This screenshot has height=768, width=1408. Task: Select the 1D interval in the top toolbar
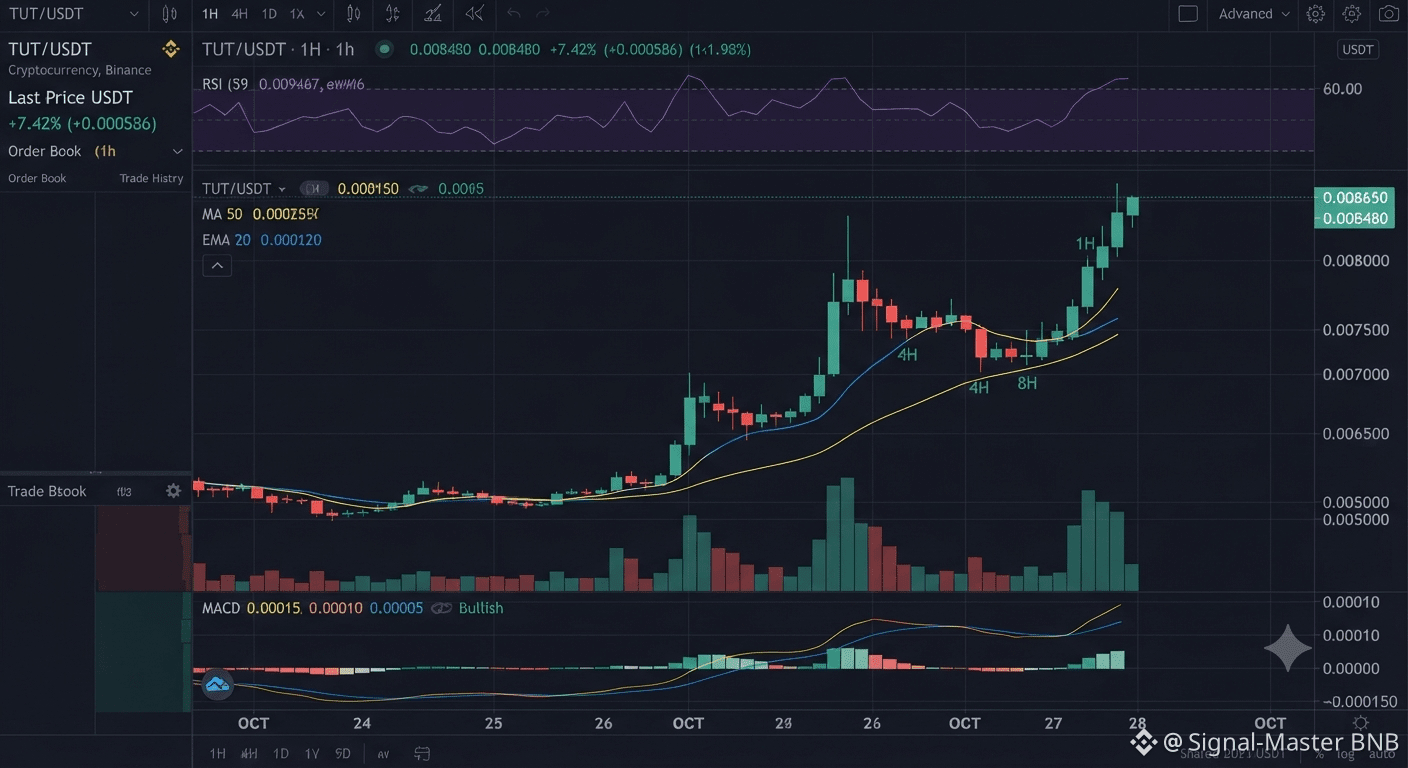pyautogui.click(x=269, y=14)
